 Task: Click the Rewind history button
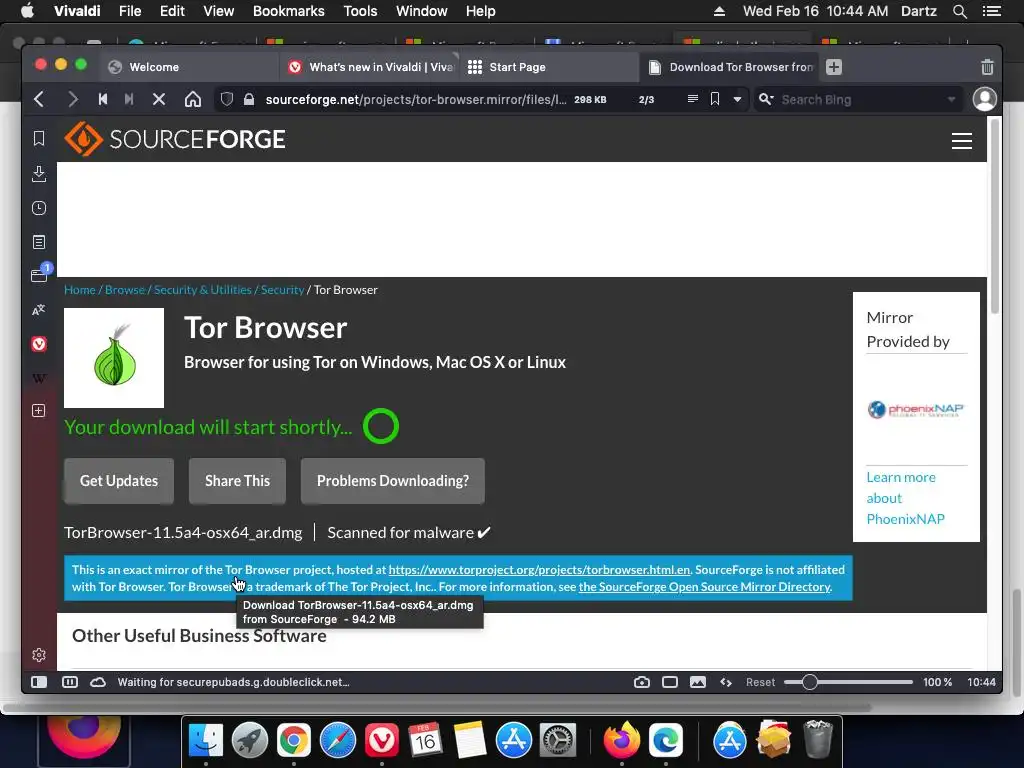[103, 99]
